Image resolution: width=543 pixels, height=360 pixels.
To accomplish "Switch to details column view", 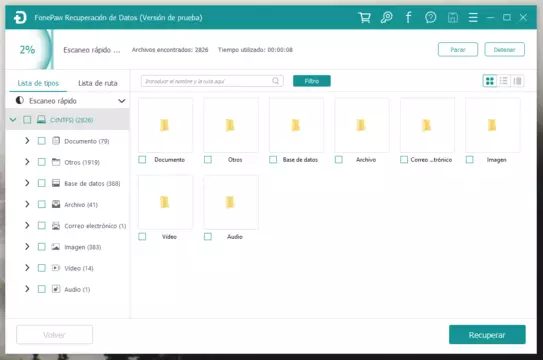I will click(518, 81).
